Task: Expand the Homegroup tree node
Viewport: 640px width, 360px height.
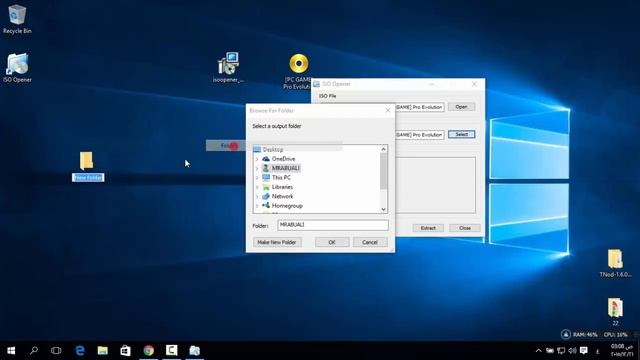Action: tap(257, 206)
